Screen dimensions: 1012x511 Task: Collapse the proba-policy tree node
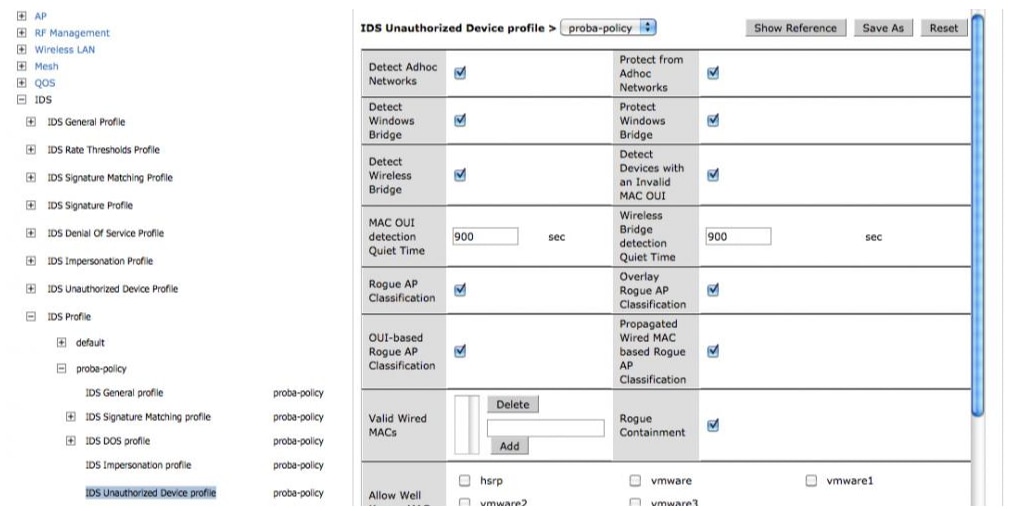coord(61,369)
